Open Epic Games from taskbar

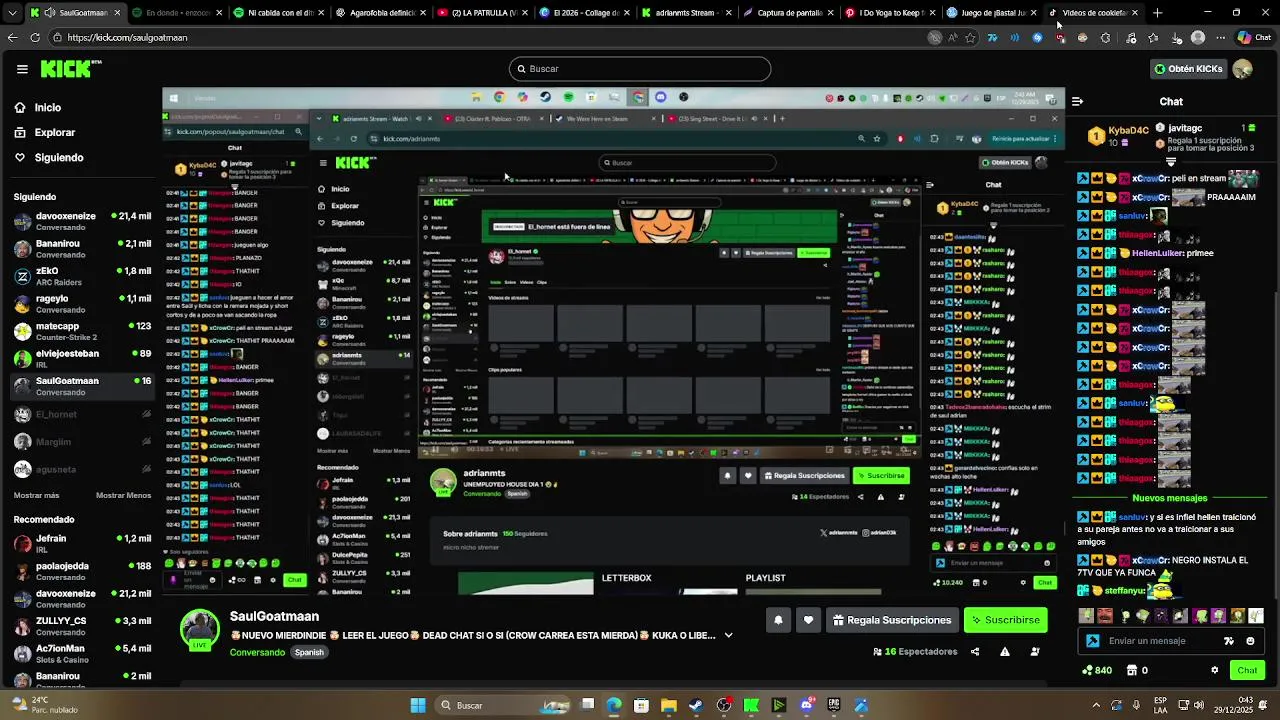834,705
